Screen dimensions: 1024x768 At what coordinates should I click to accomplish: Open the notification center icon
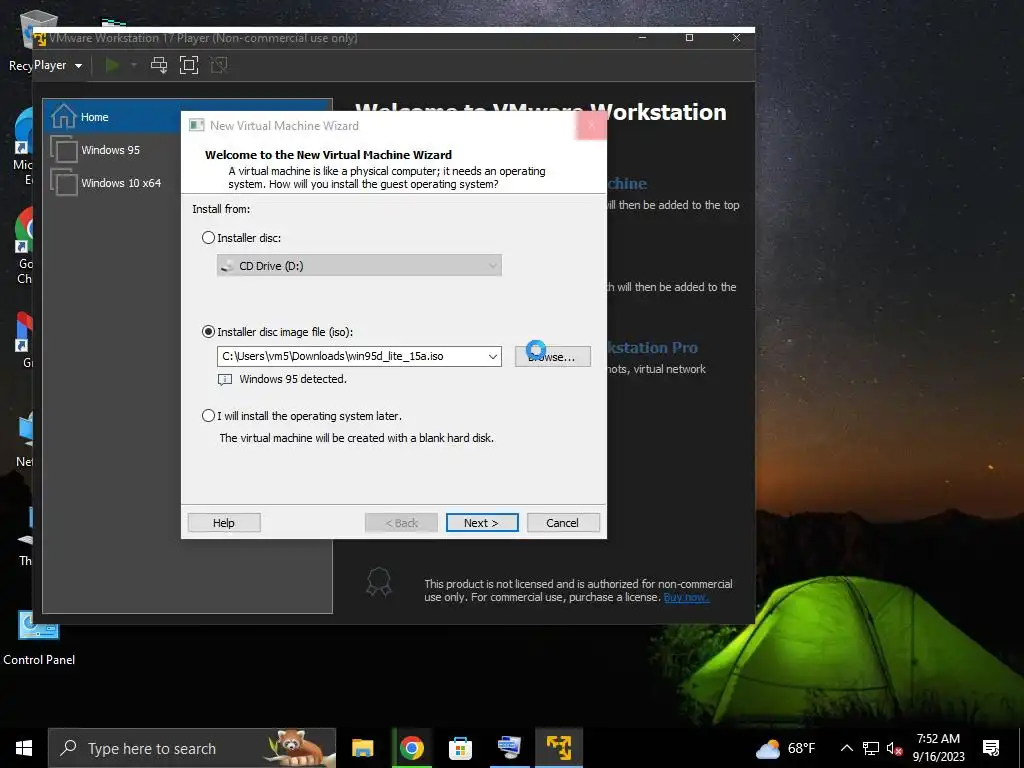(991, 748)
